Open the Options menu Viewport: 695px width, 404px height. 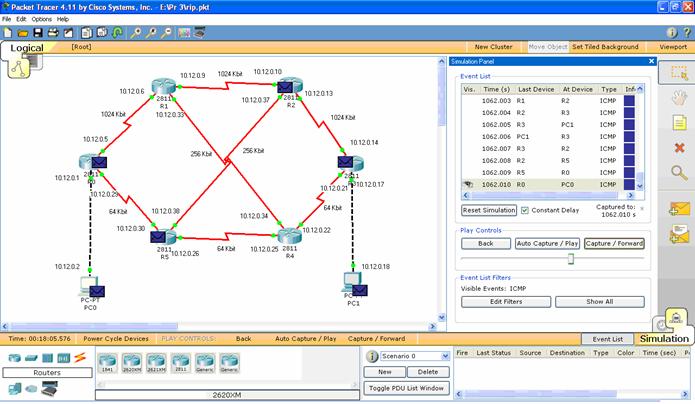pyautogui.click(x=40, y=19)
